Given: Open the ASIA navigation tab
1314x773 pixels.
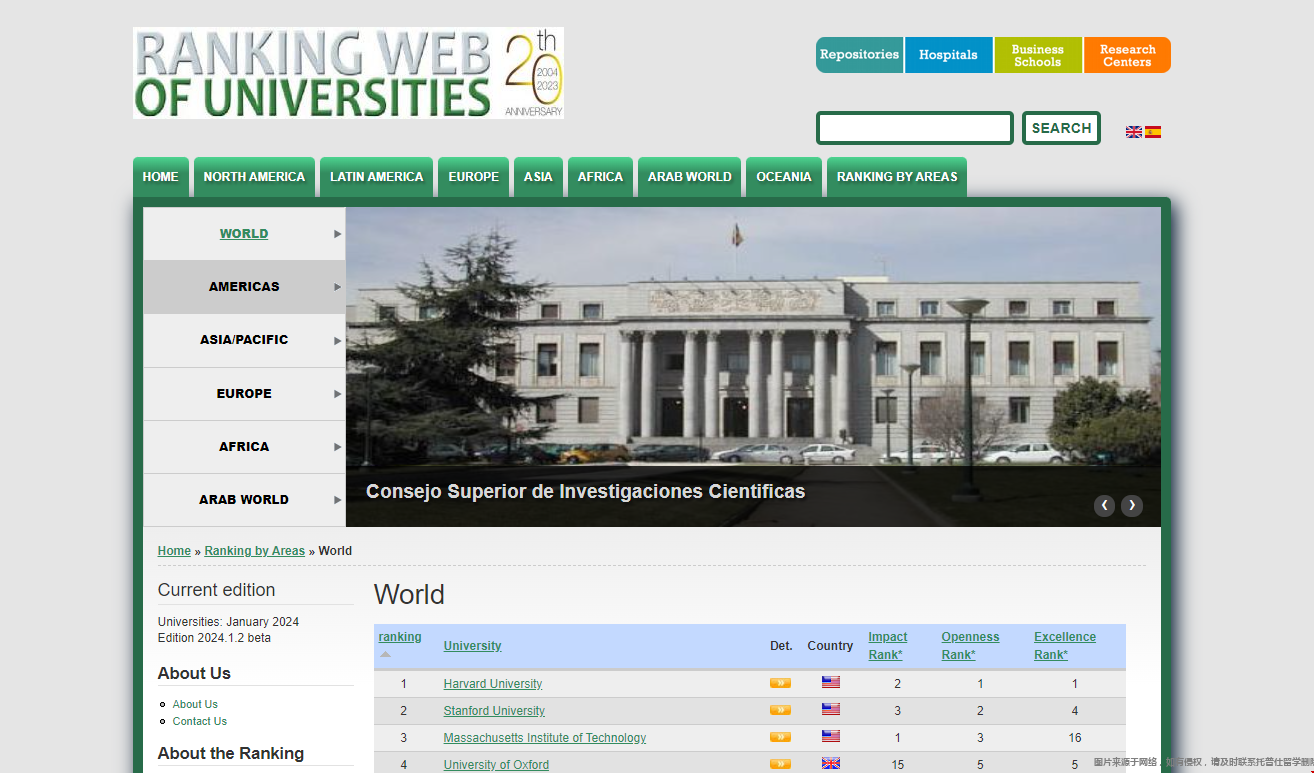Looking at the screenshot, I should pyautogui.click(x=538, y=177).
